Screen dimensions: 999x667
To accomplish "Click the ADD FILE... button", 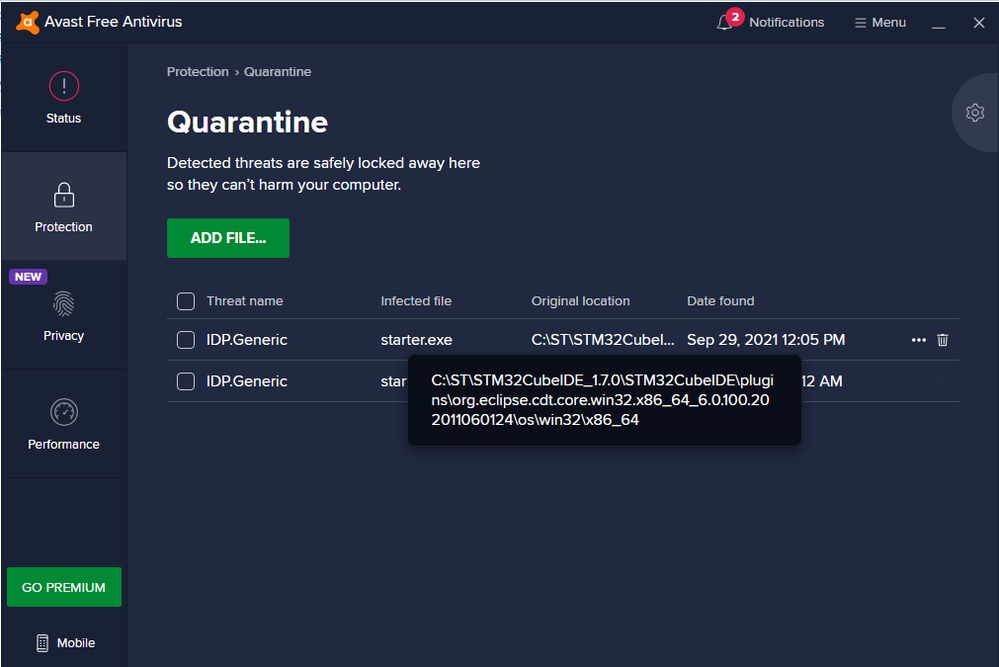I will [228, 238].
